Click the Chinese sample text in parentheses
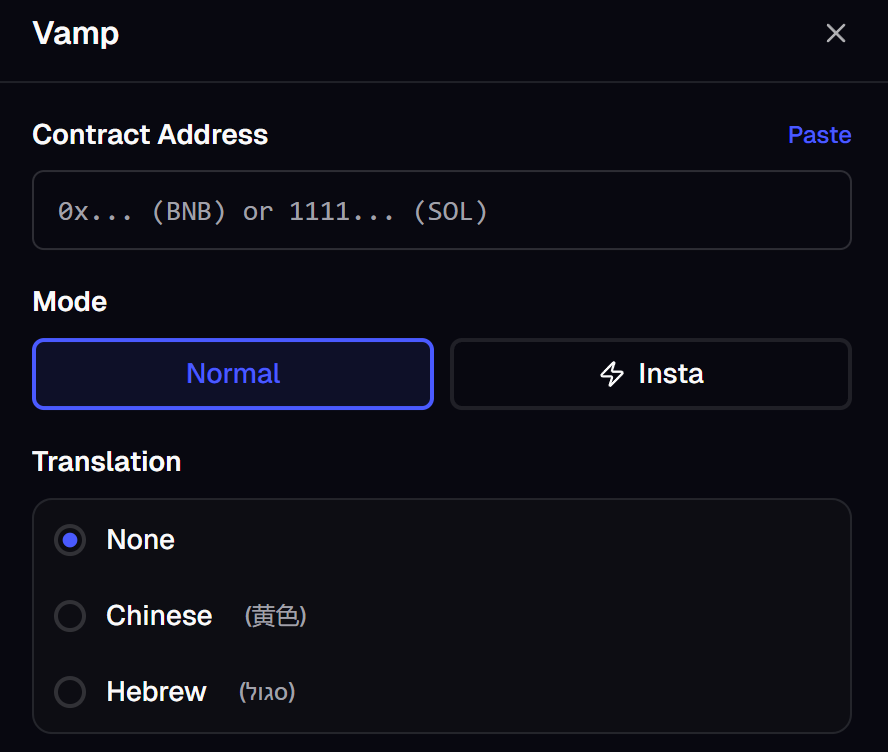888x752 pixels. (x=275, y=616)
